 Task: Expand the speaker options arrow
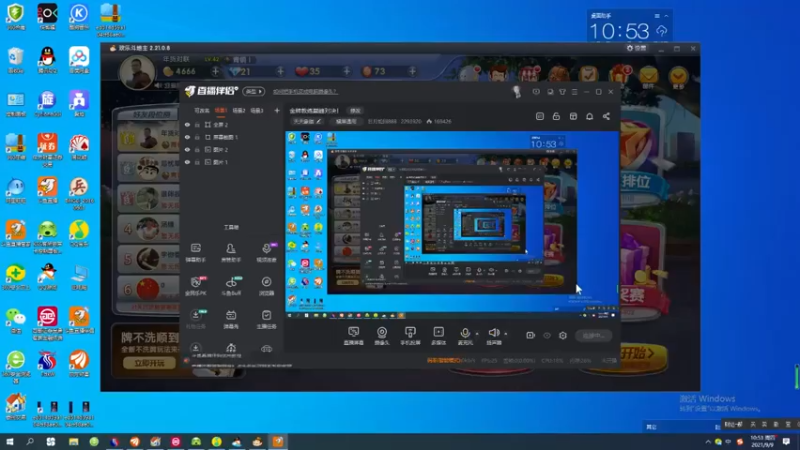coord(506,334)
